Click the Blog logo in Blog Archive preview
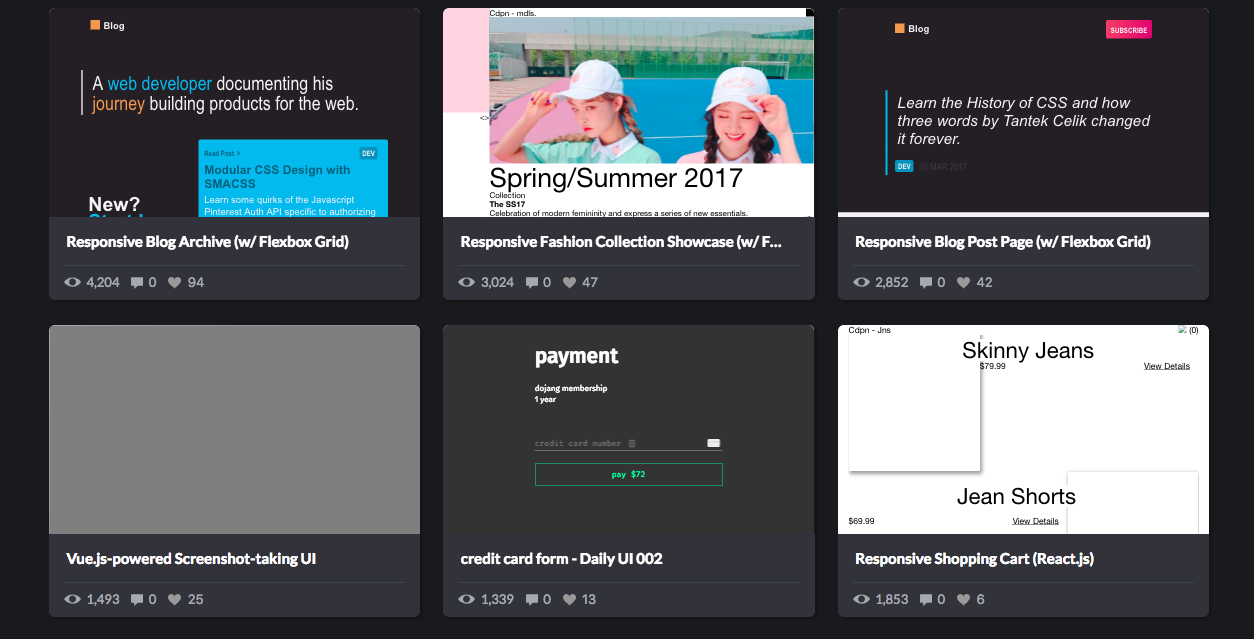1254x639 pixels. (x=107, y=26)
